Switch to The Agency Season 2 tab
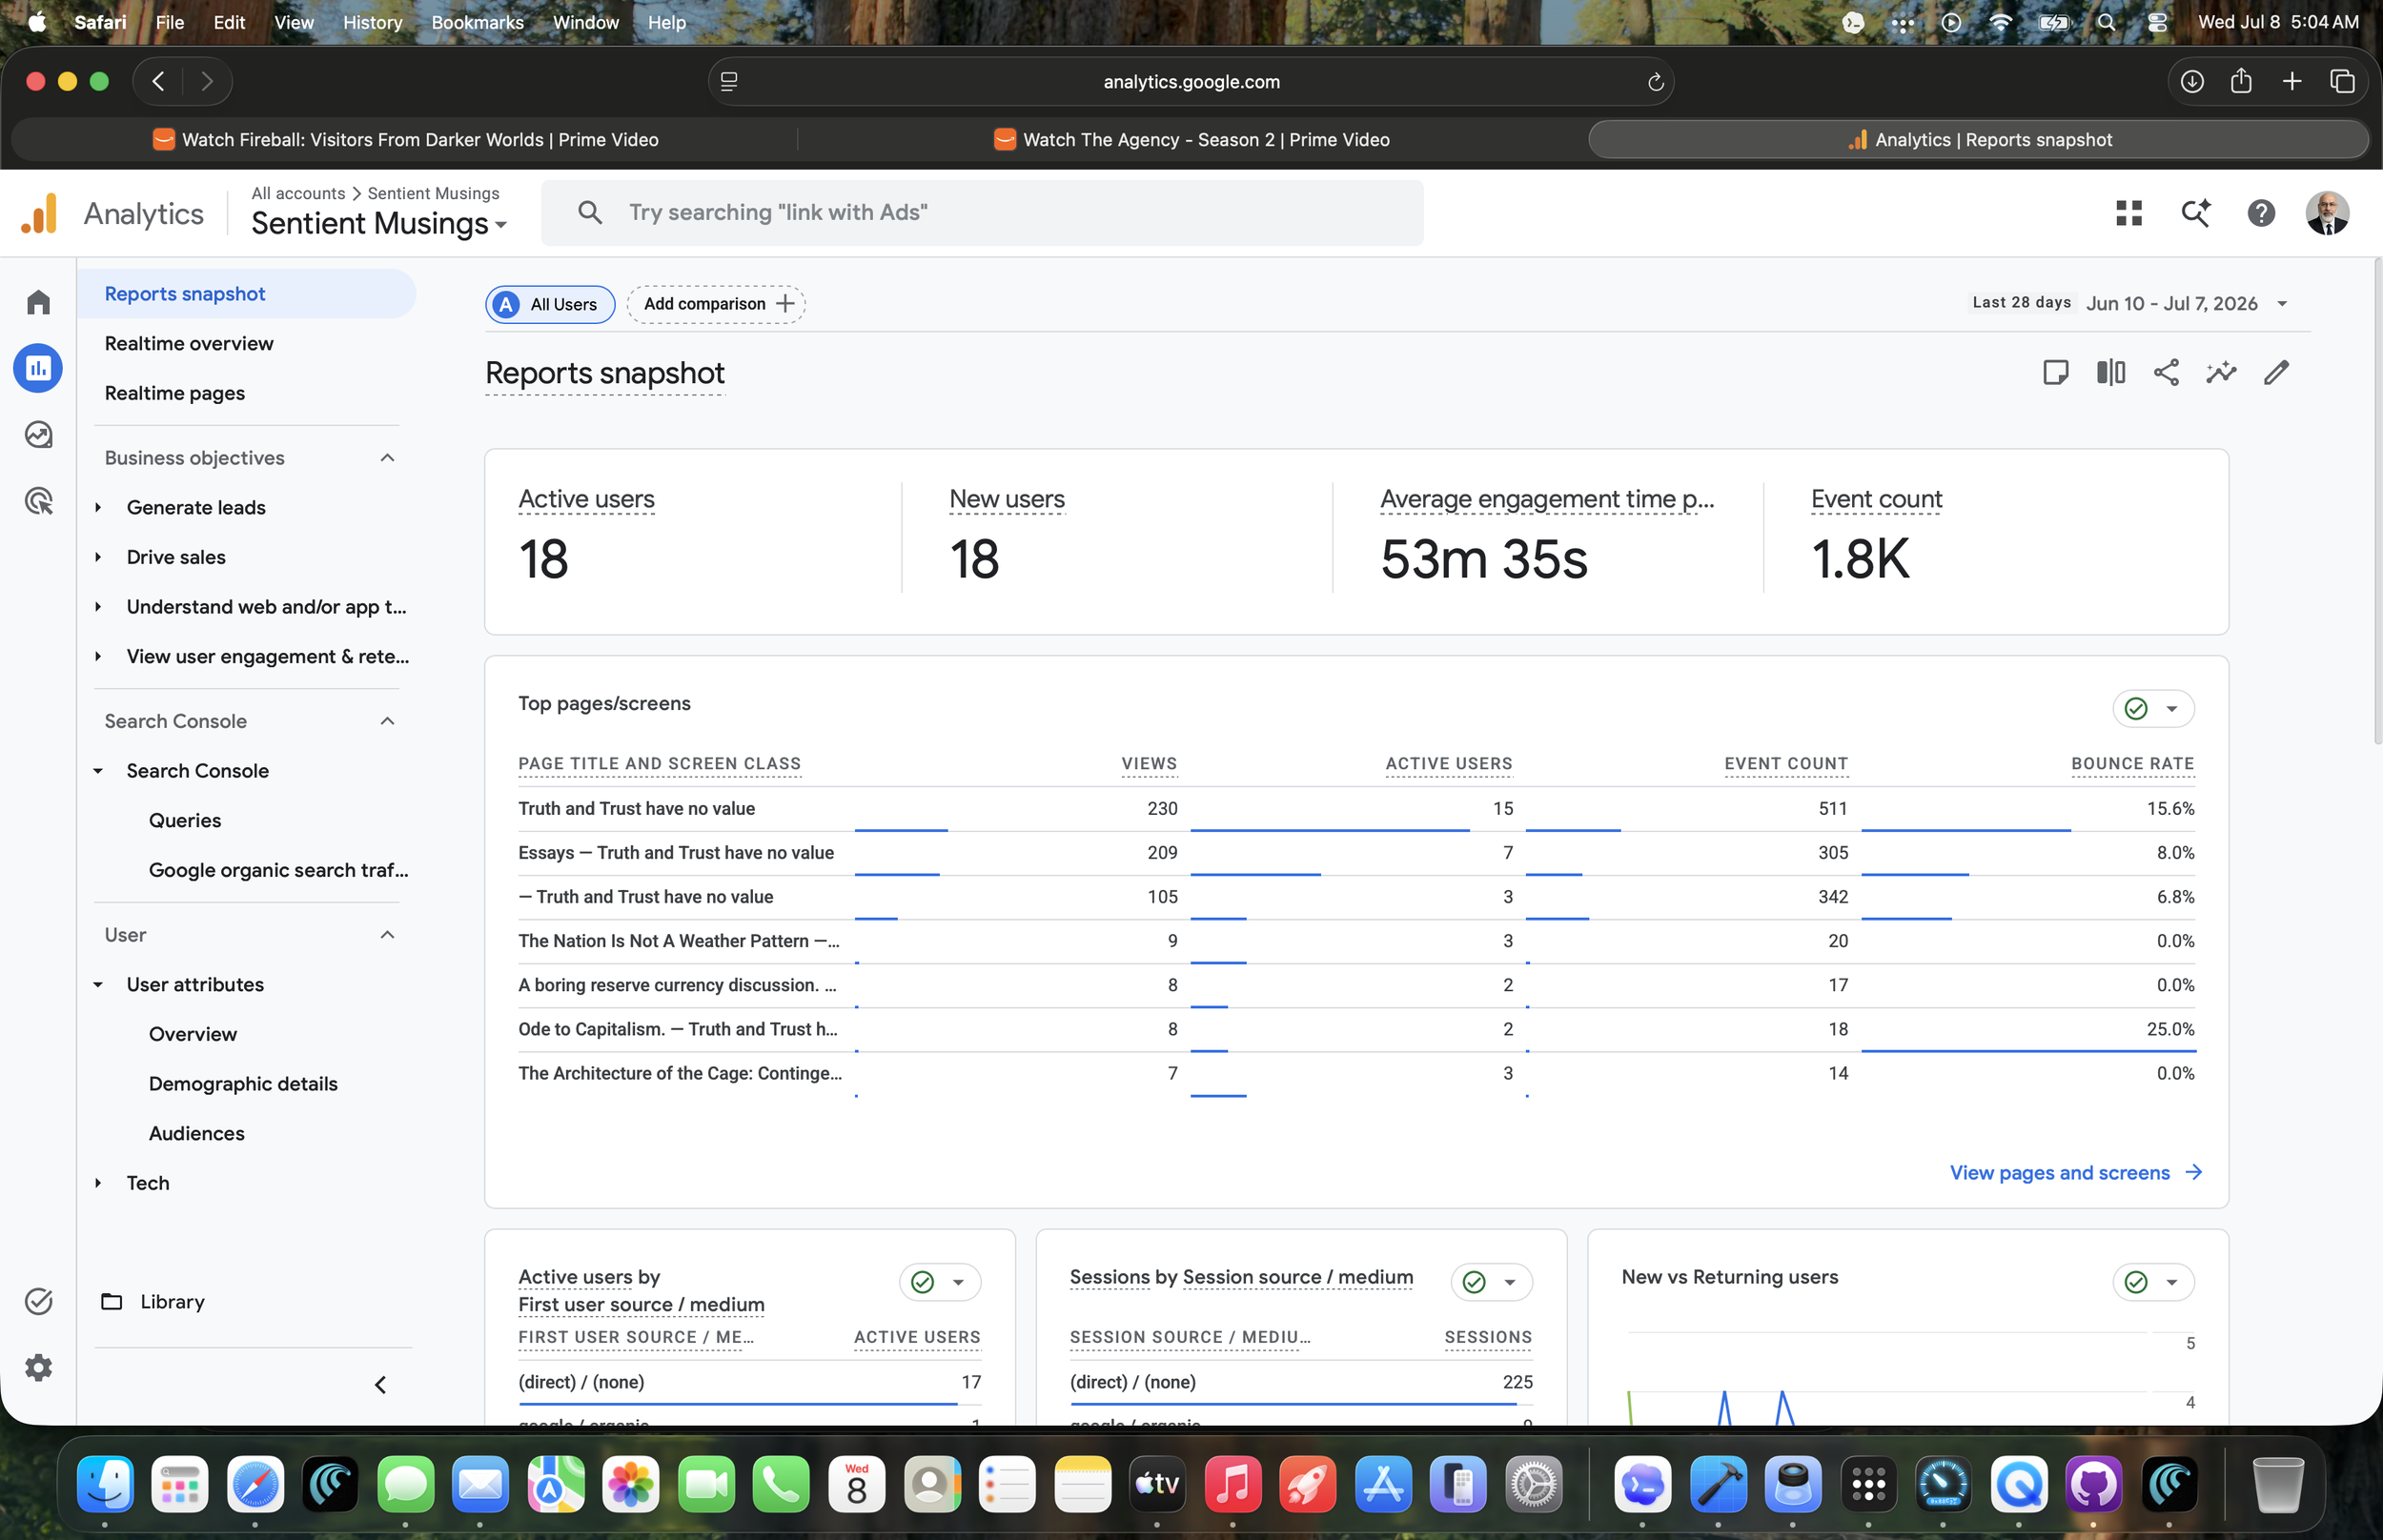 (x=1191, y=140)
